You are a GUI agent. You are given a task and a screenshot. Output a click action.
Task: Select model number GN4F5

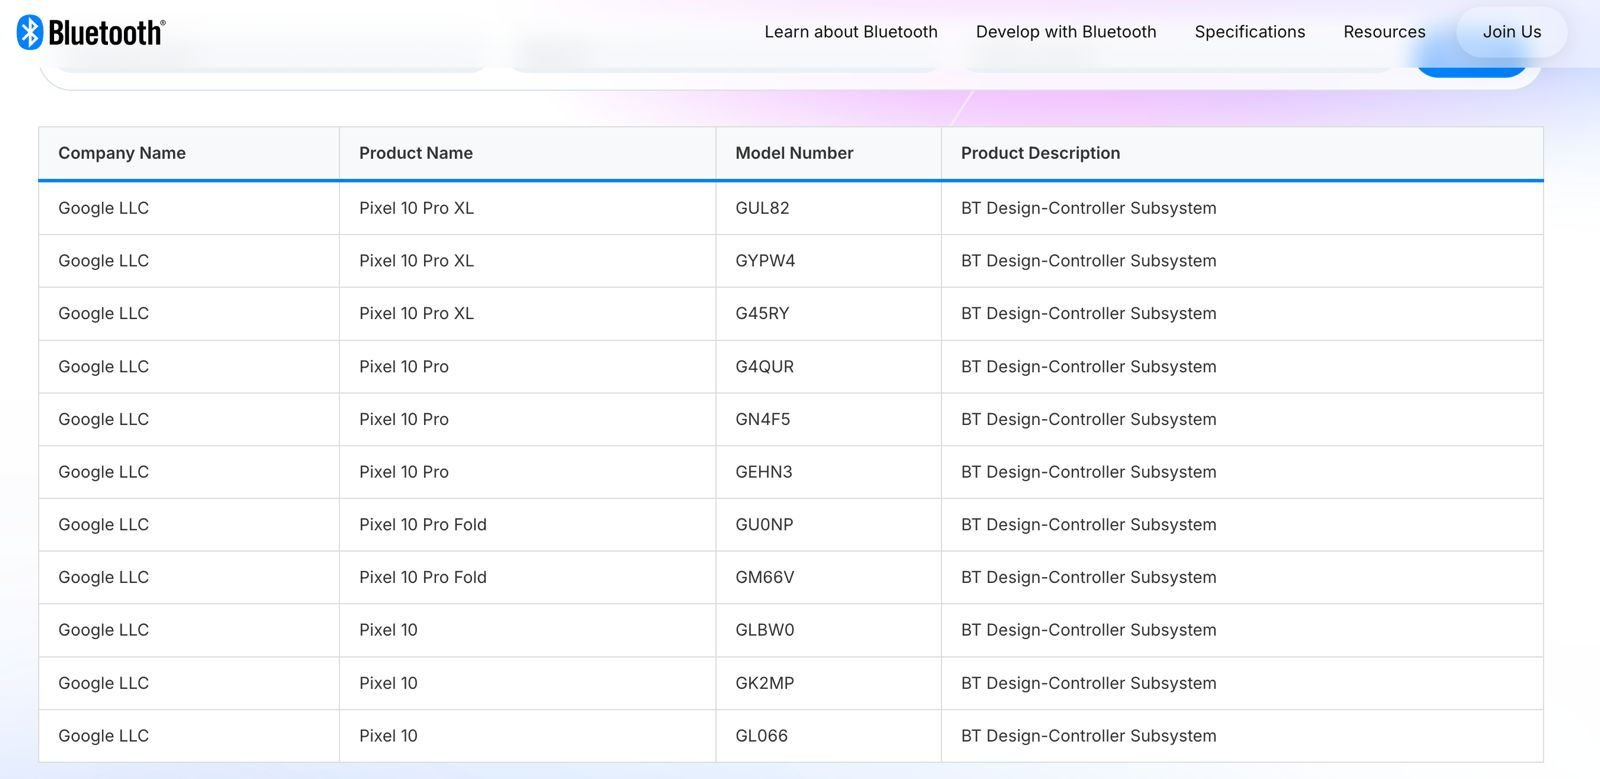click(x=762, y=420)
